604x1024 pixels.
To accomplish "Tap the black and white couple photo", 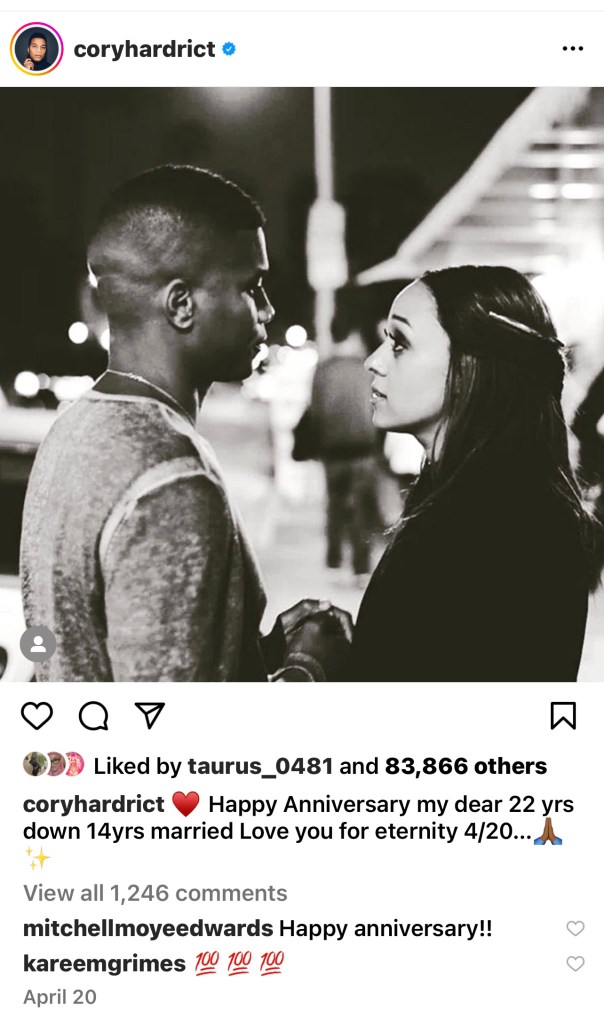I will [x=302, y=384].
